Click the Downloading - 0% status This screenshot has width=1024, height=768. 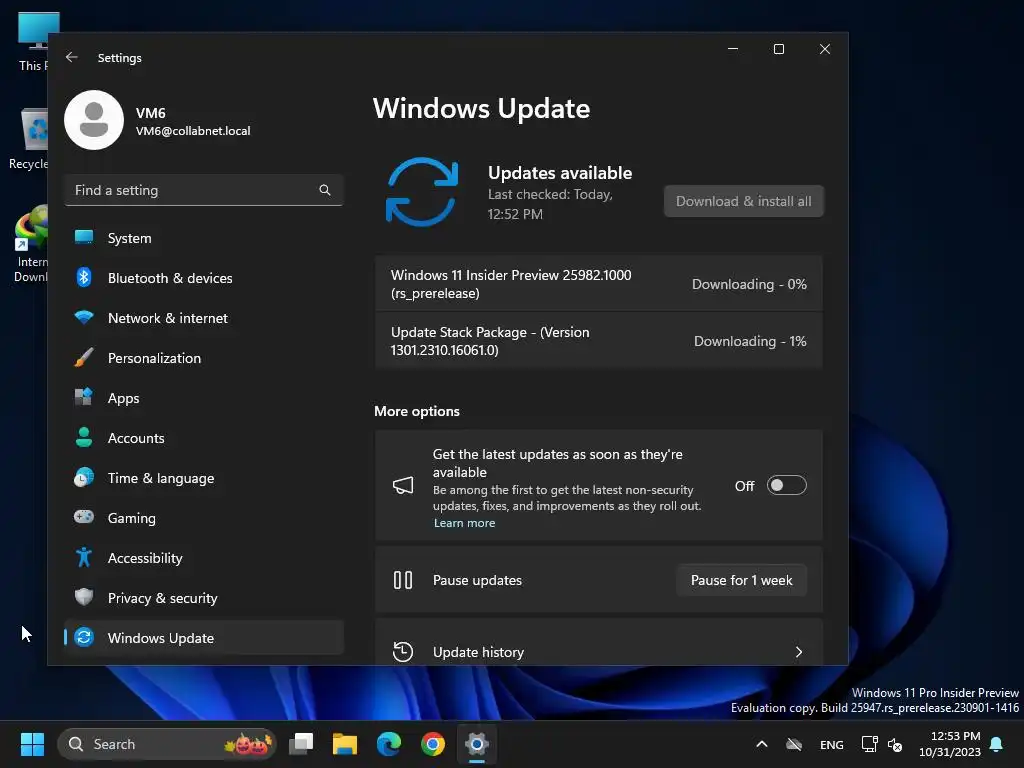pyautogui.click(x=749, y=284)
